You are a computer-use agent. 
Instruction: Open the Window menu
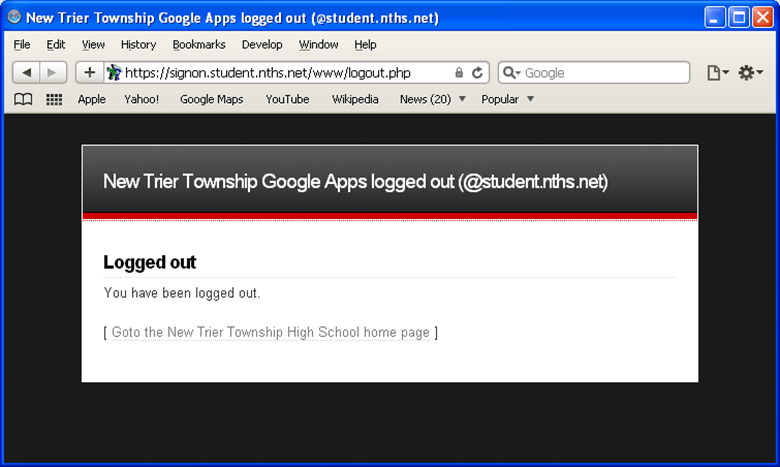318,45
